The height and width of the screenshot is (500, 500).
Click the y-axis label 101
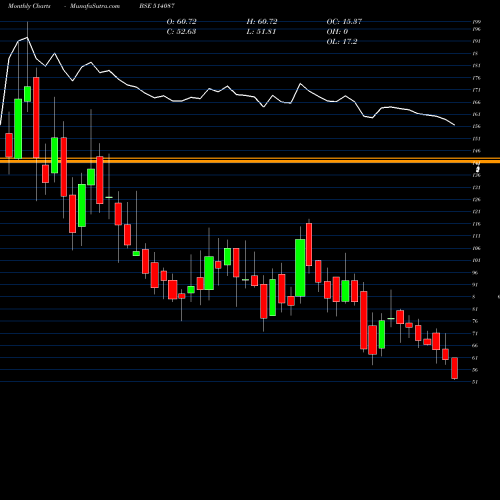click(477, 260)
